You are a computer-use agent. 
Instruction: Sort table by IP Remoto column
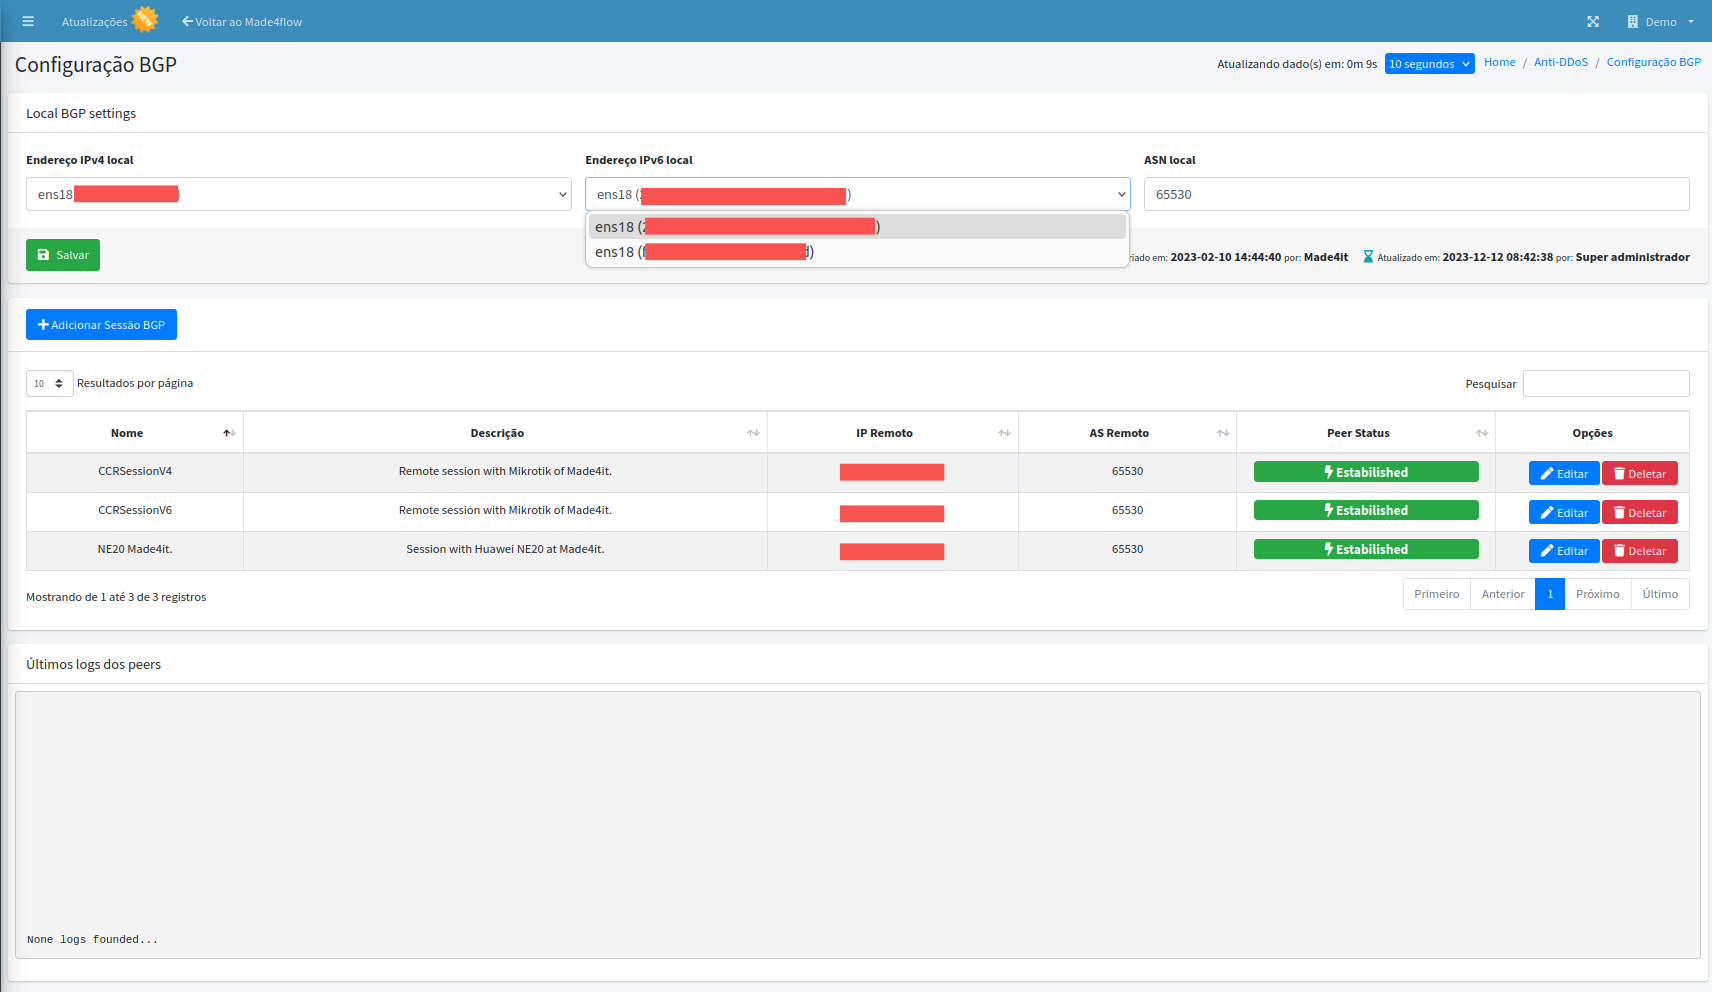point(892,433)
